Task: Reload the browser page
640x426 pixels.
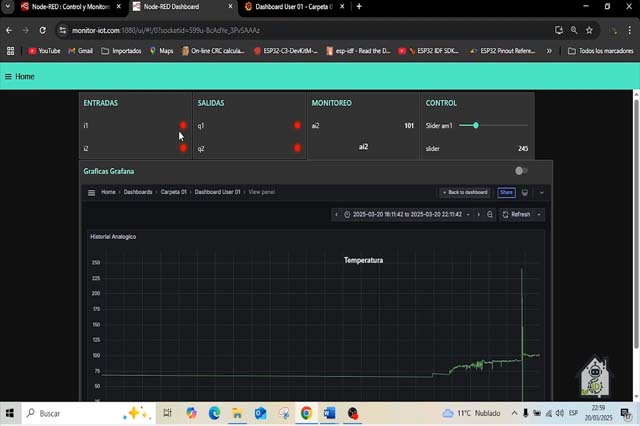Action: (42, 30)
